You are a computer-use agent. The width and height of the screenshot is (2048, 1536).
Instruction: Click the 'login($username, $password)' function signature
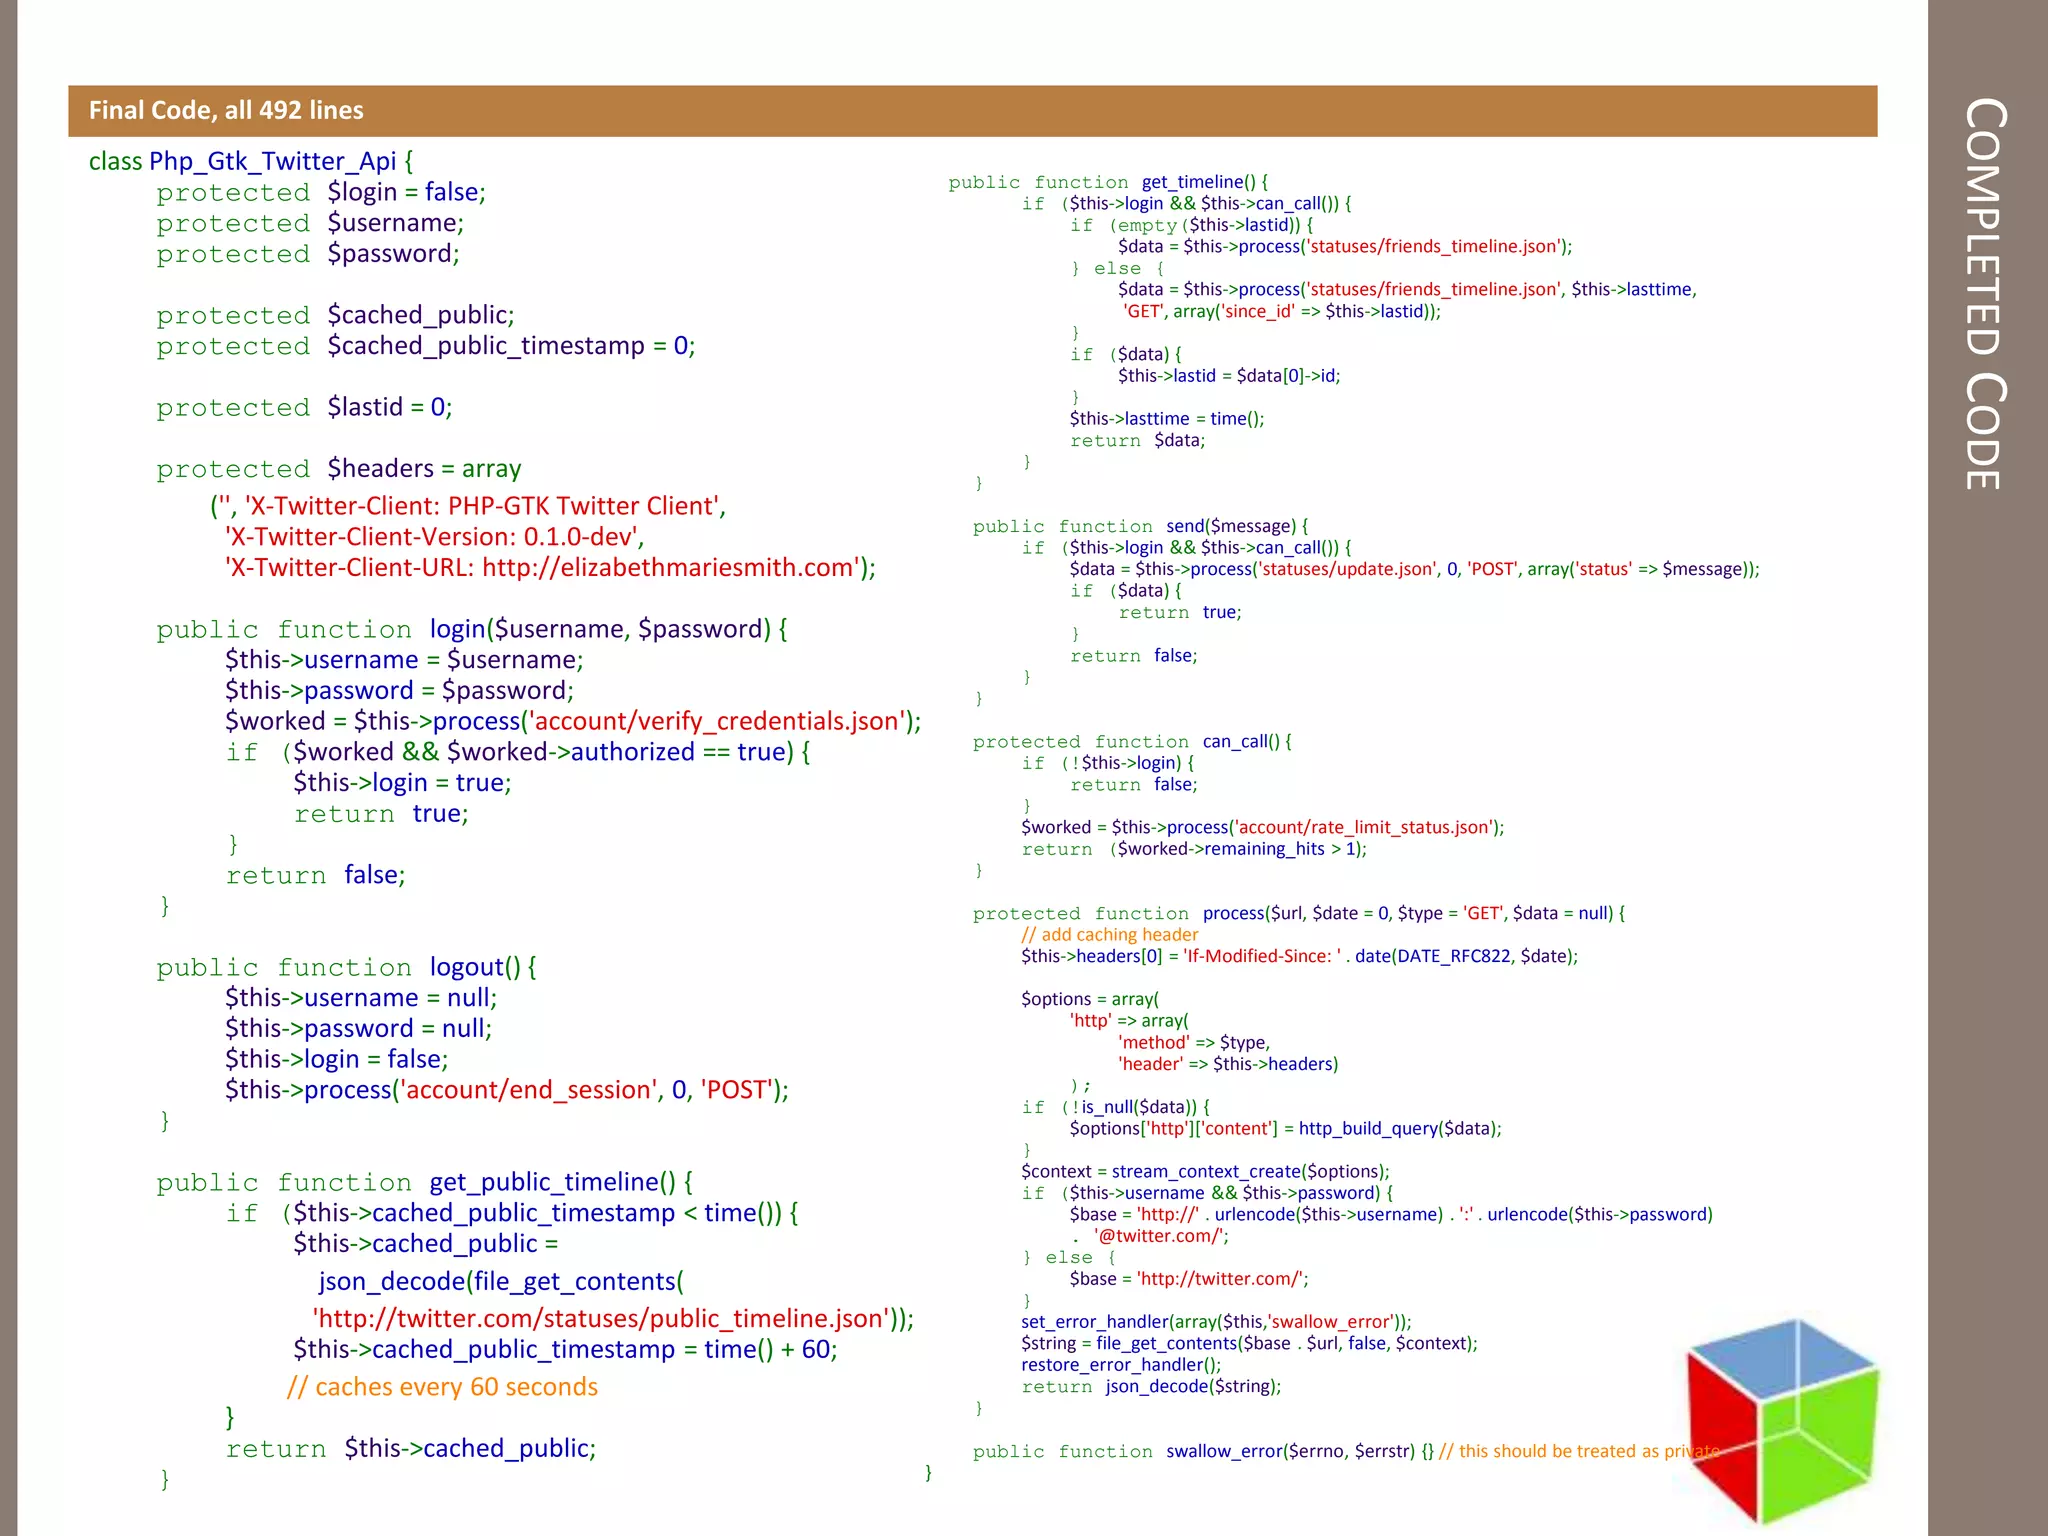coord(600,629)
